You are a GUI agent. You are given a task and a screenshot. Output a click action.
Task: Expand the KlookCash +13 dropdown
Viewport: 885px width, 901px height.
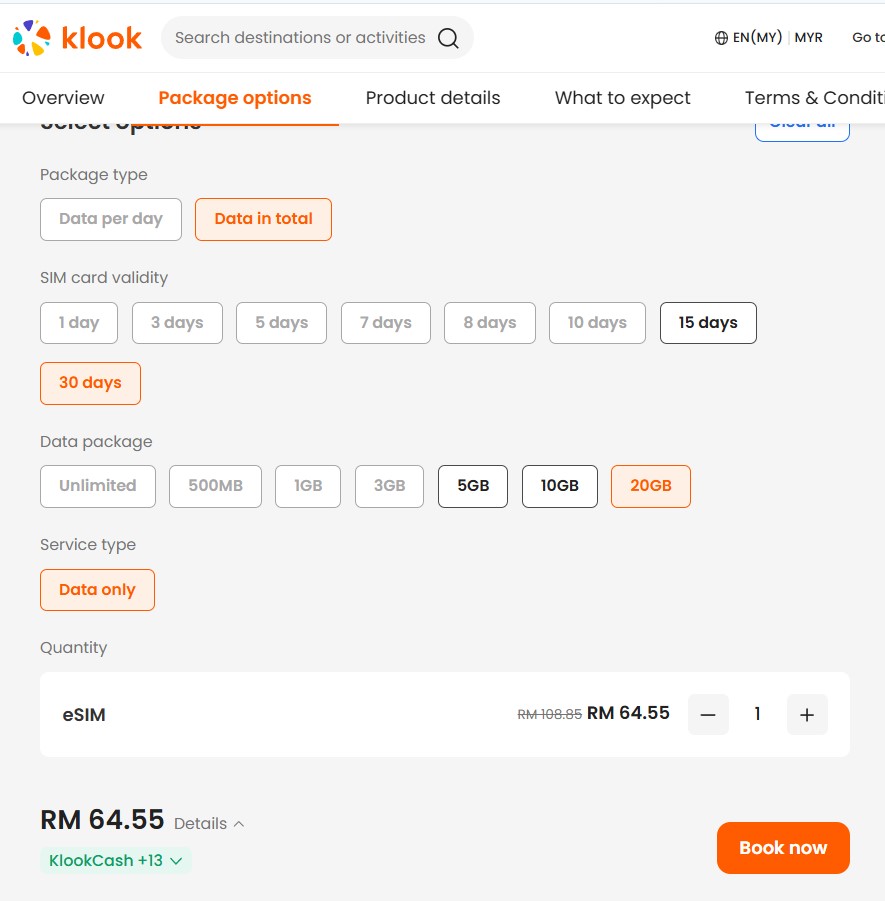click(x=116, y=861)
